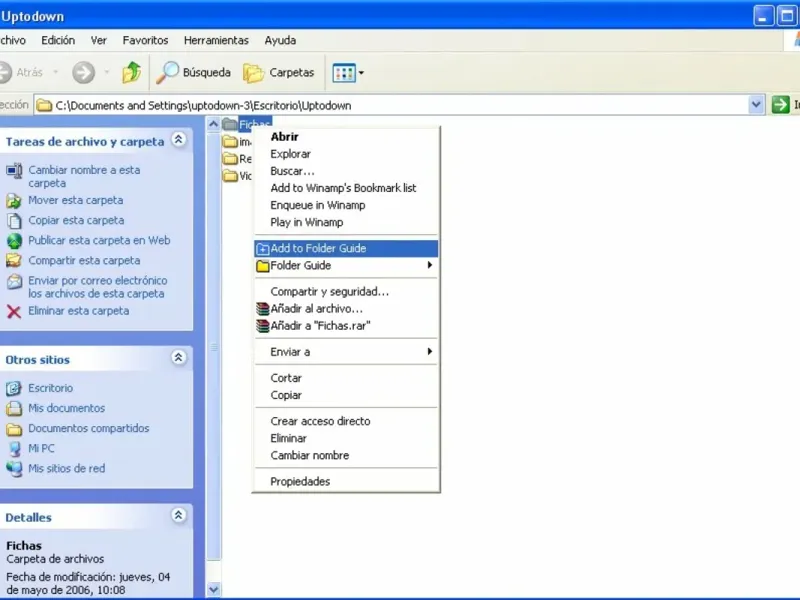
Task: Expand the Enviar a submenu arrow
Action: [x=430, y=352]
